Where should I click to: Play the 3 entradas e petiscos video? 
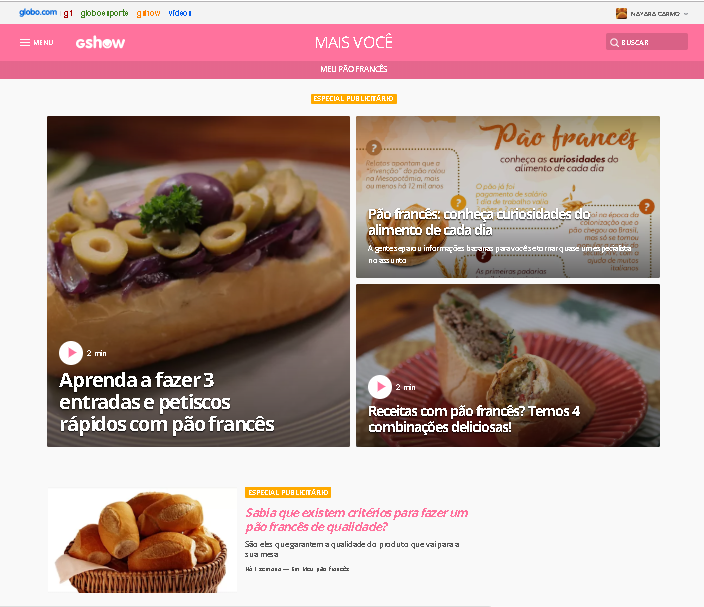click(x=71, y=353)
